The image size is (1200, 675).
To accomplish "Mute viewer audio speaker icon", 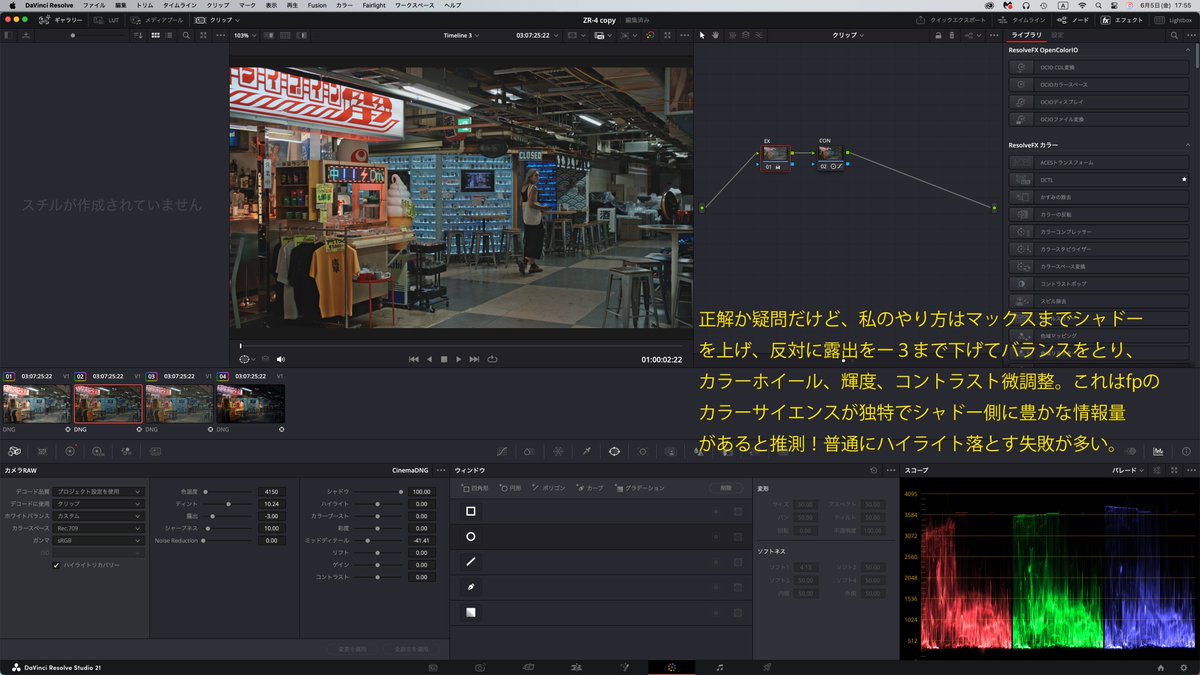I will pos(281,359).
